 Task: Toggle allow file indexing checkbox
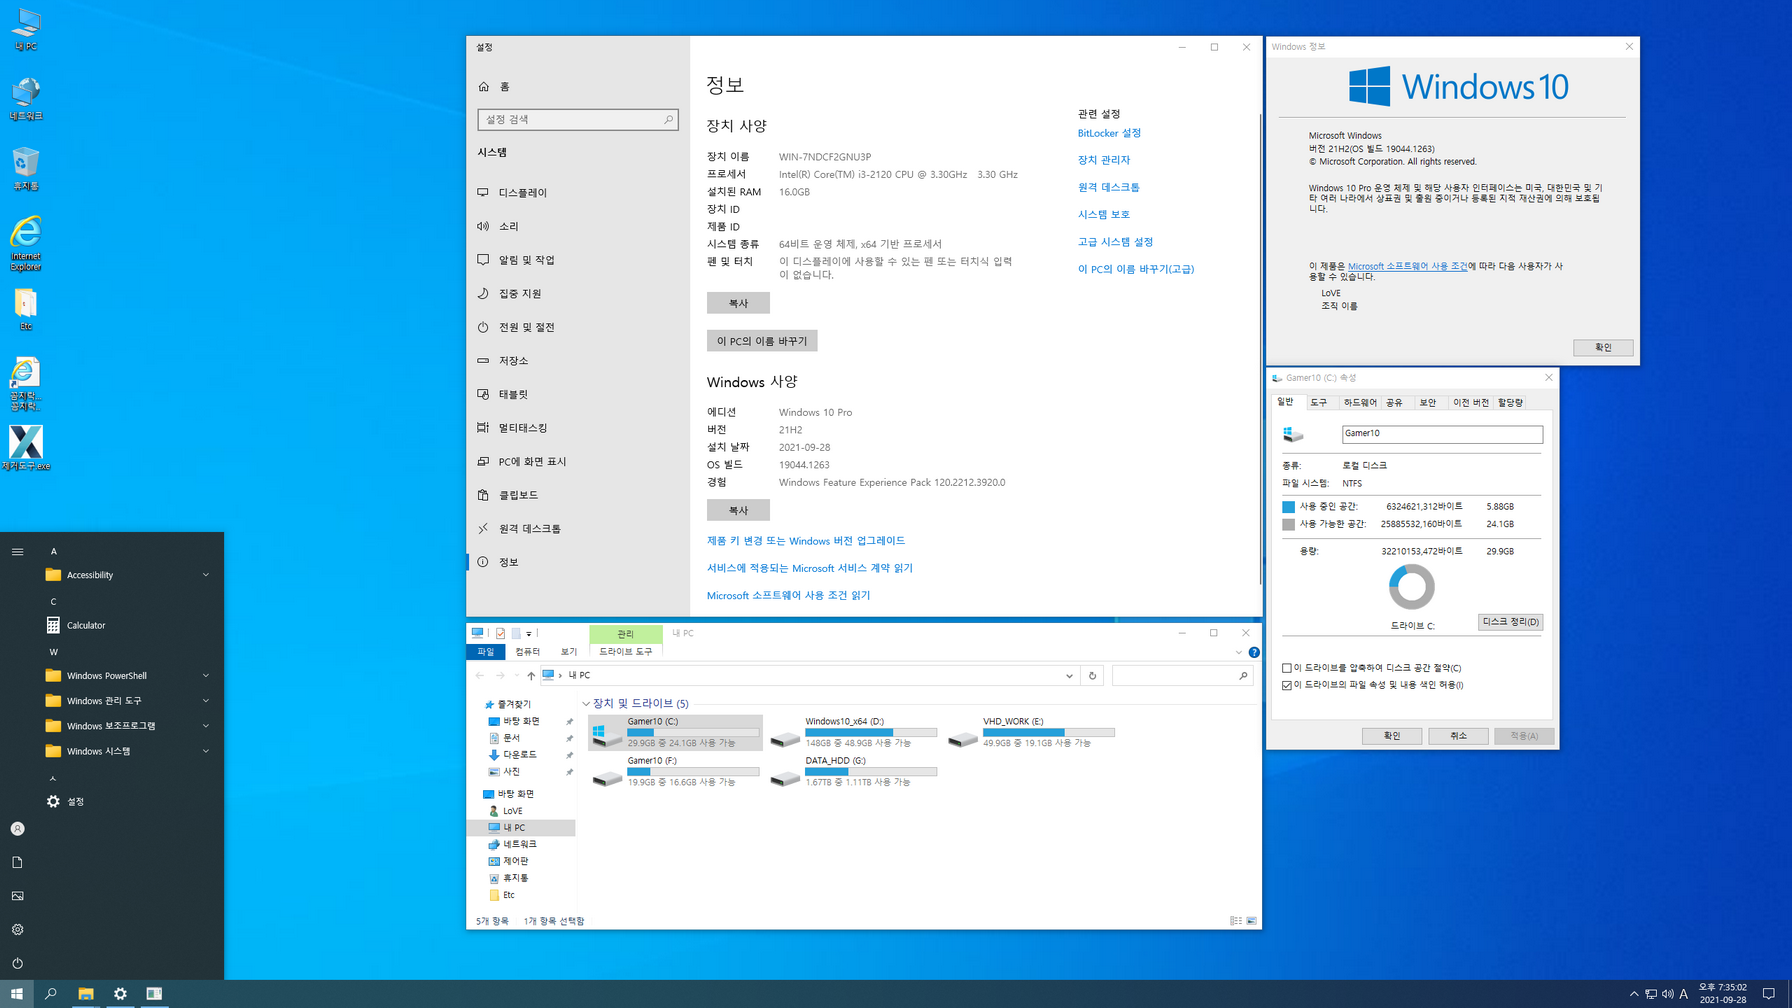[x=1287, y=685]
